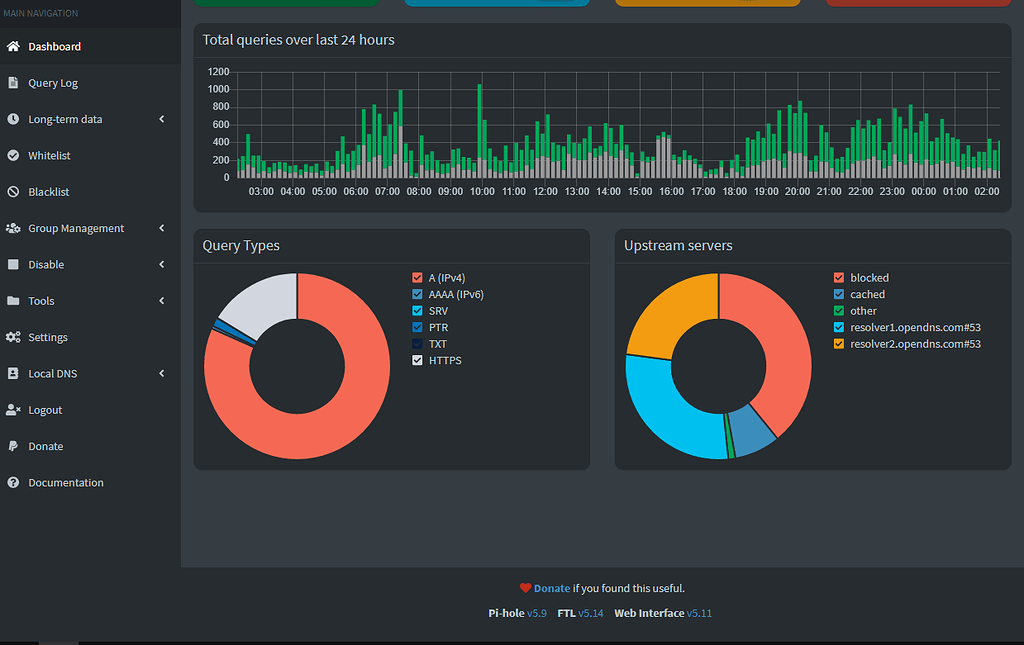The width and height of the screenshot is (1024, 645).
Task: Click the Local DNS address book icon
Action: tap(13, 373)
